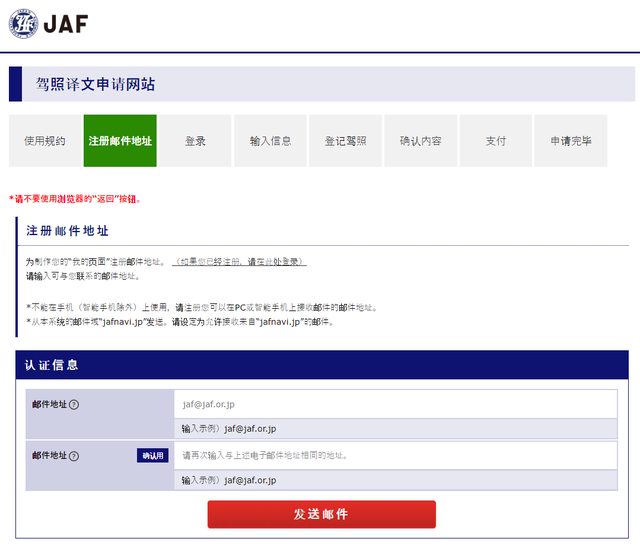
Task: Select the 确认内容 step tab
Action: [x=420, y=141]
